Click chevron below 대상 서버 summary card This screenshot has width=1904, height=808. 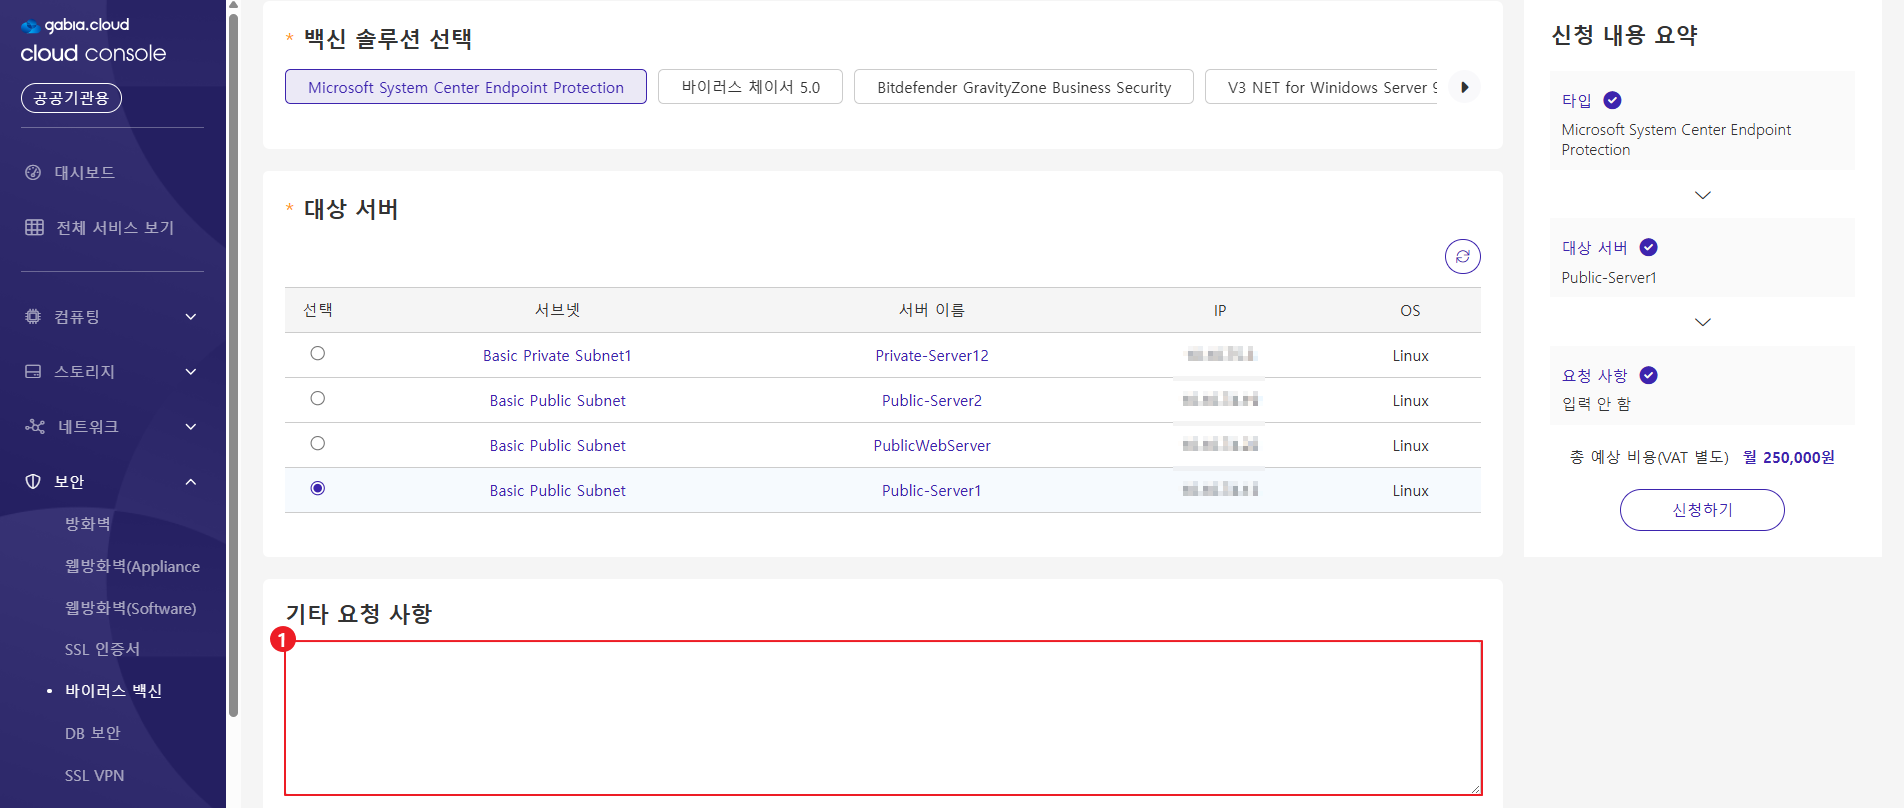1702,322
